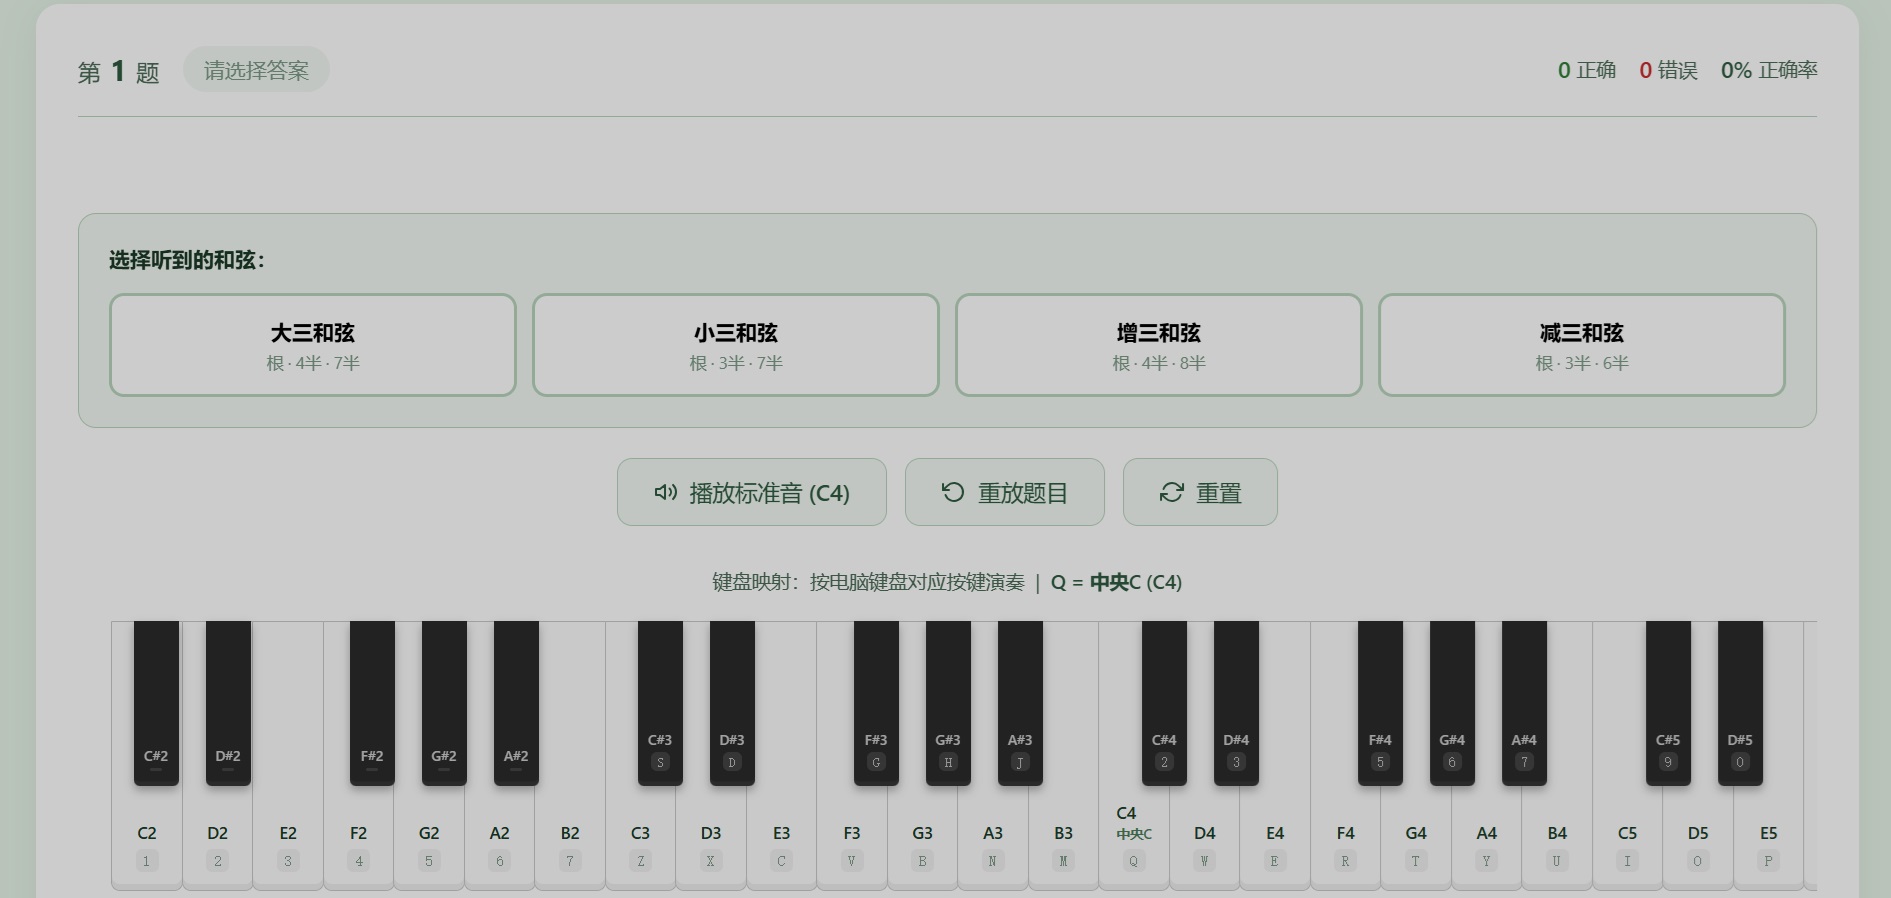Choose the 小三和弦 chord option

click(x=736, y=345)
